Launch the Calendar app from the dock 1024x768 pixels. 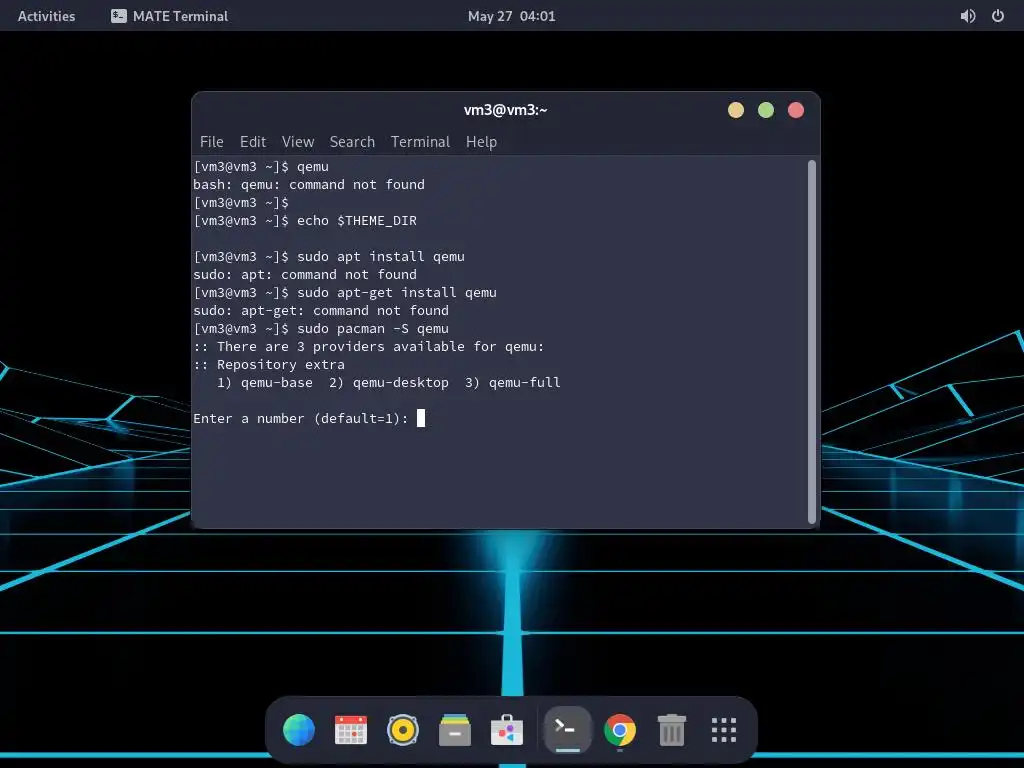click(x=351, y=729)
